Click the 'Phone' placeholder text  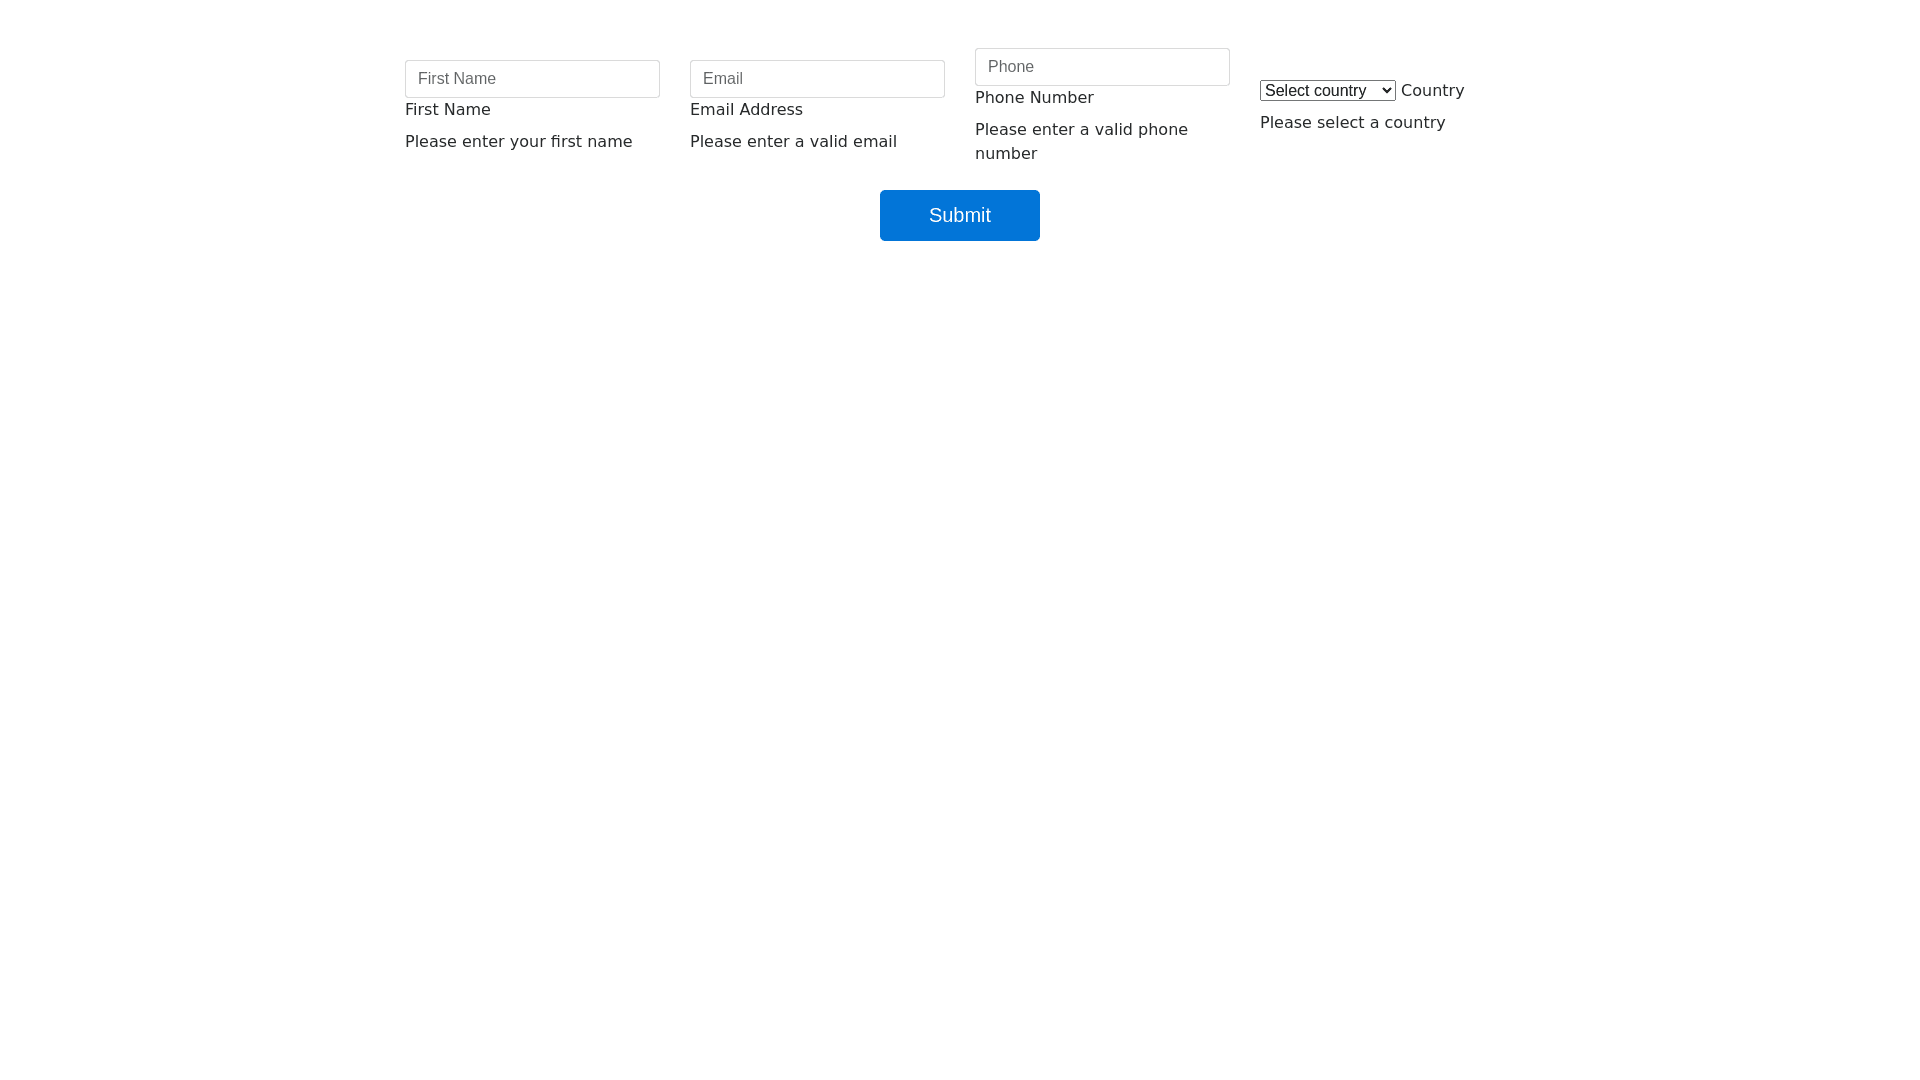click(x=1011, y=67)
